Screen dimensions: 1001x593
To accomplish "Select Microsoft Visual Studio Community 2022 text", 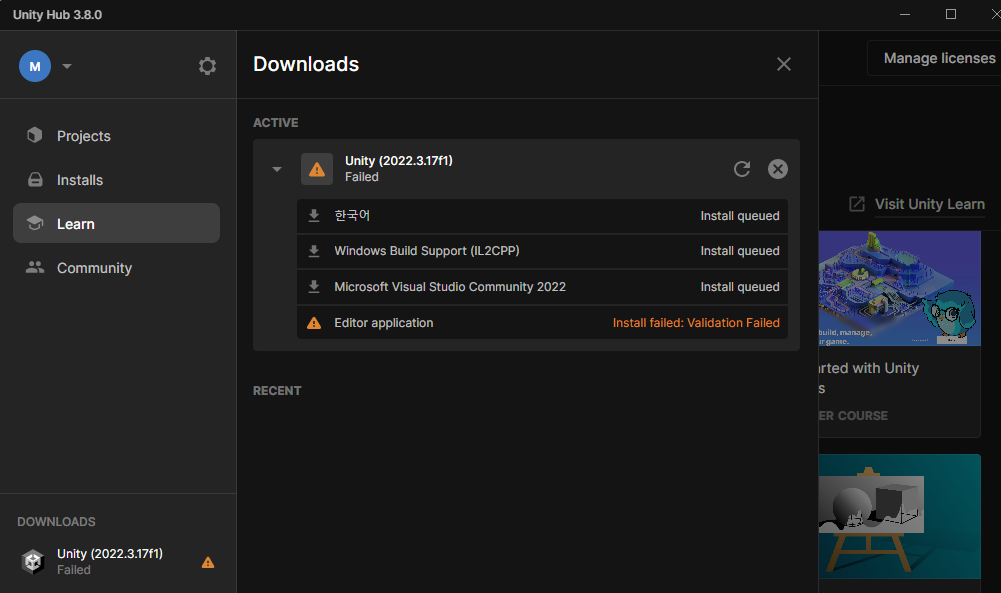I will pyautogui.click(x=450, y=287).
